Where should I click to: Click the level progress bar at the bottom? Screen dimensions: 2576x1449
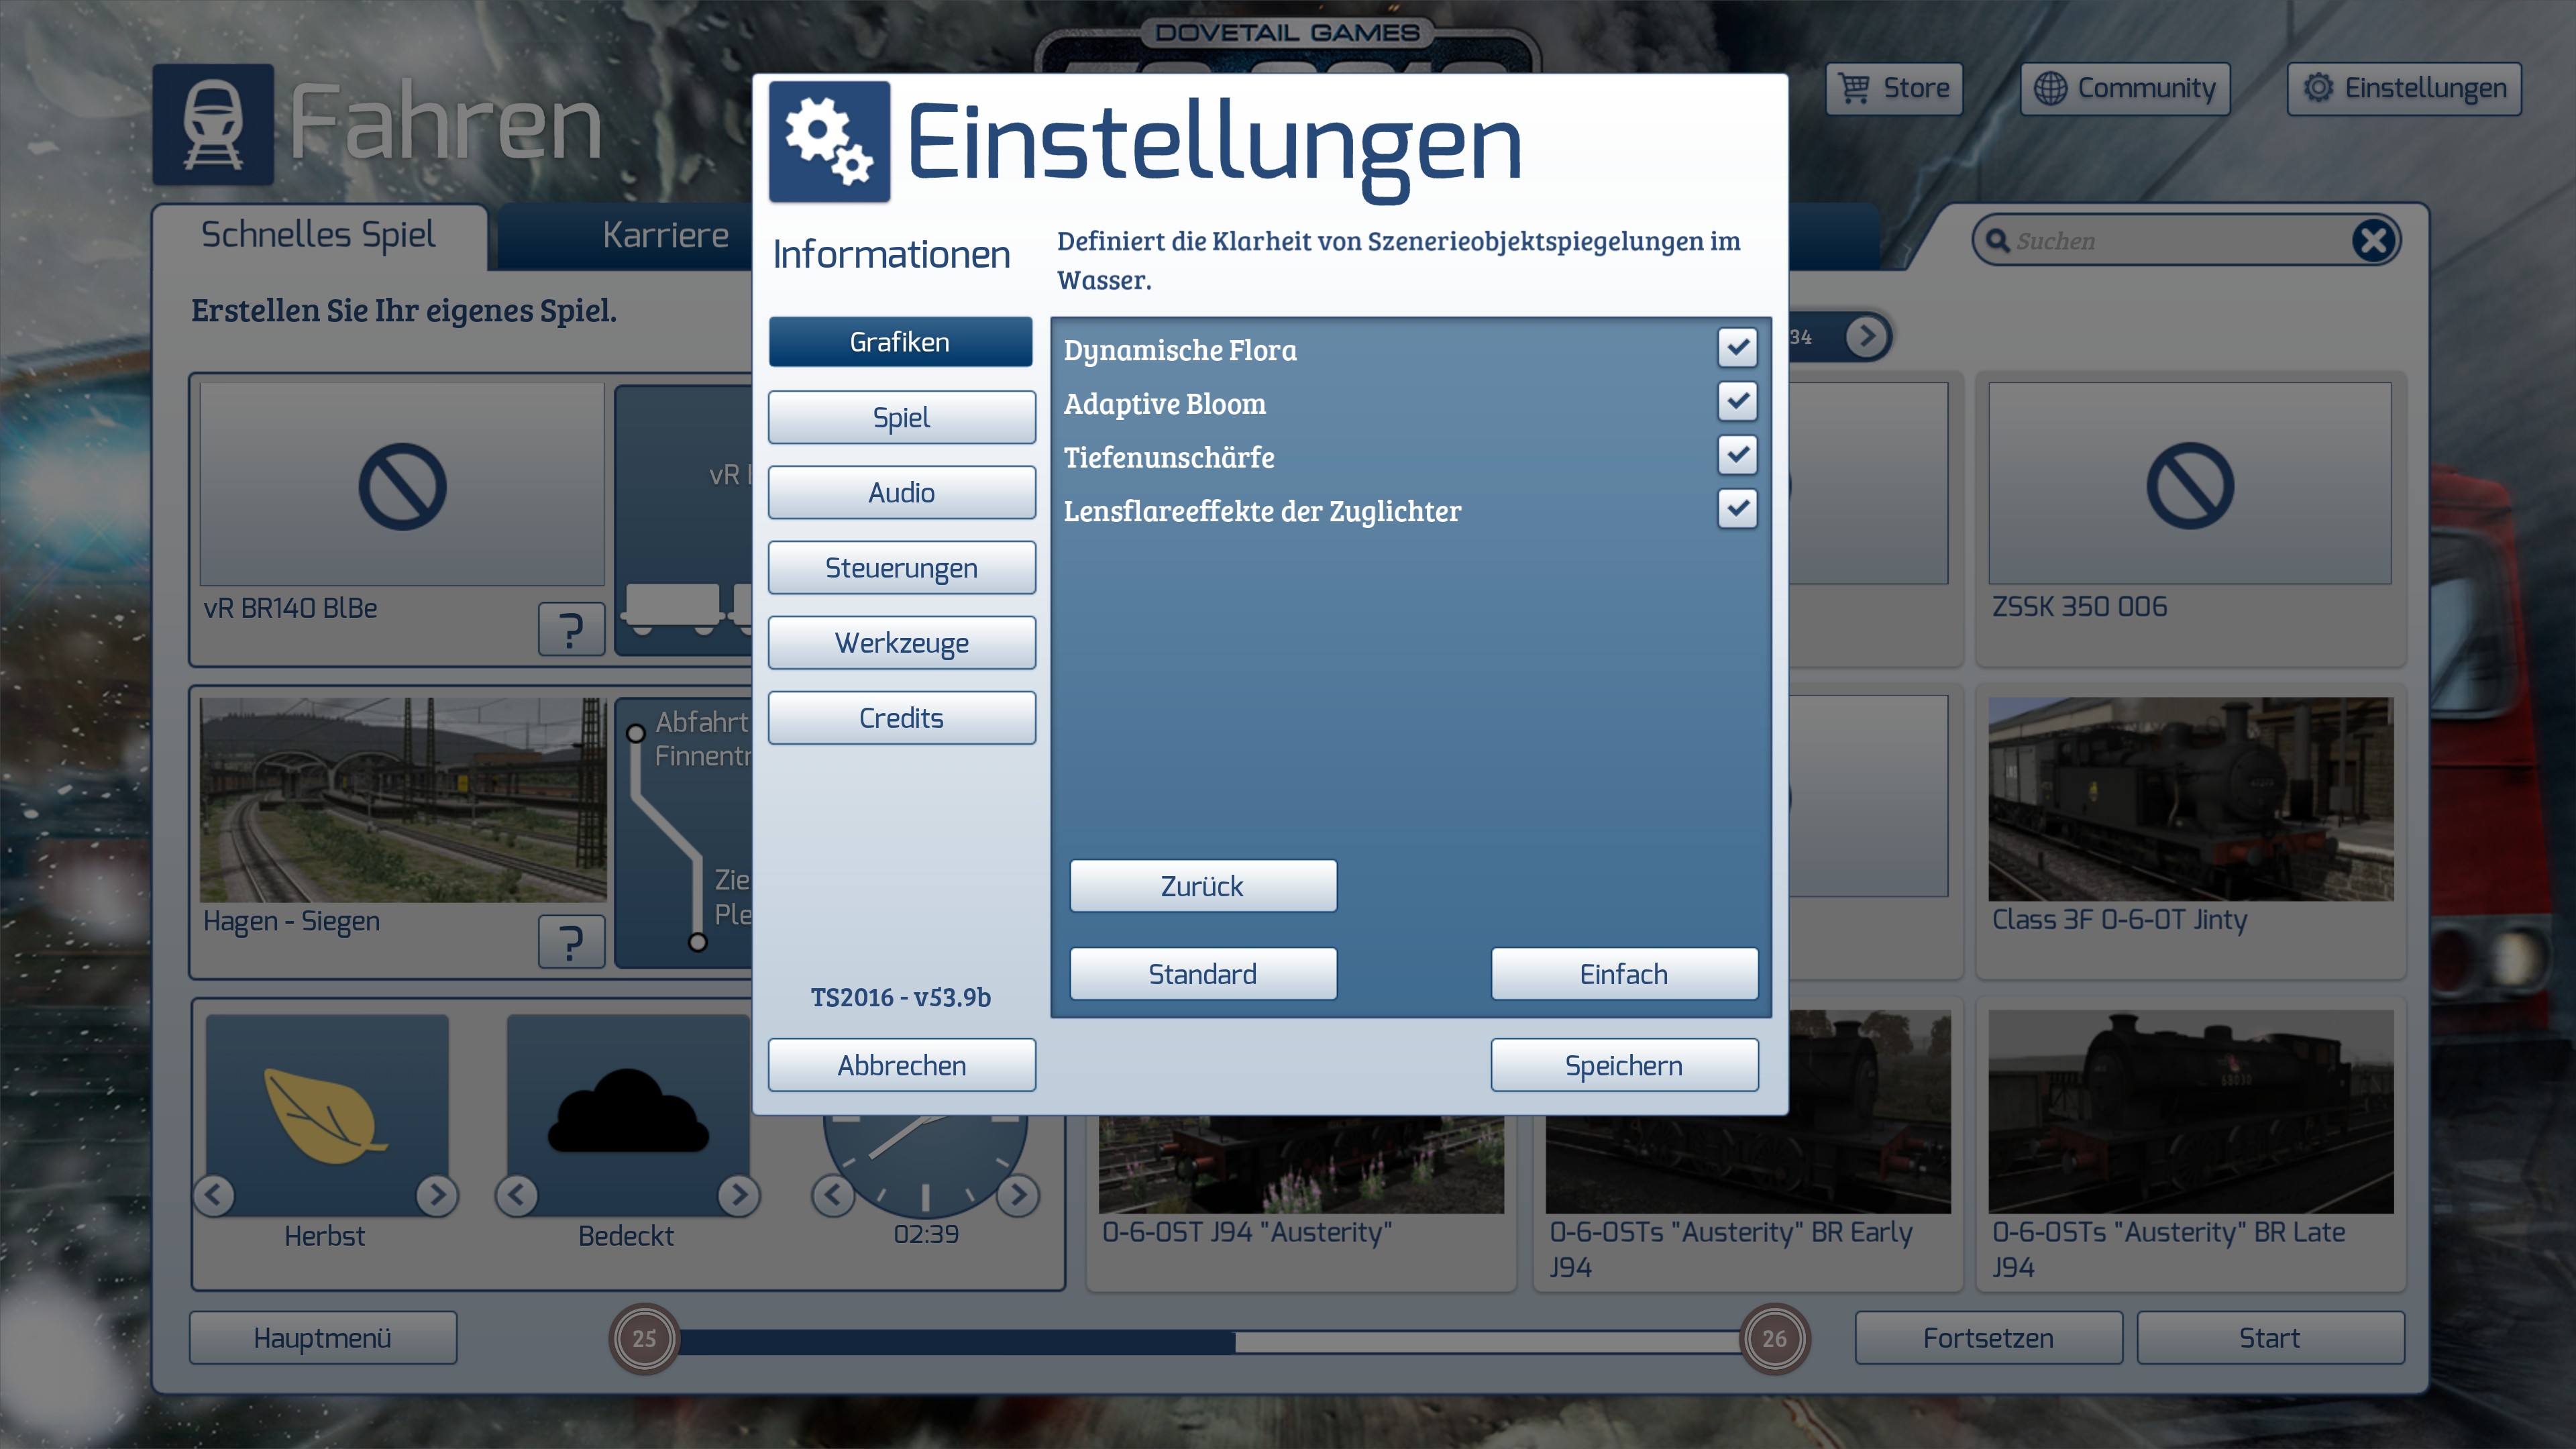[1208, 1341]
